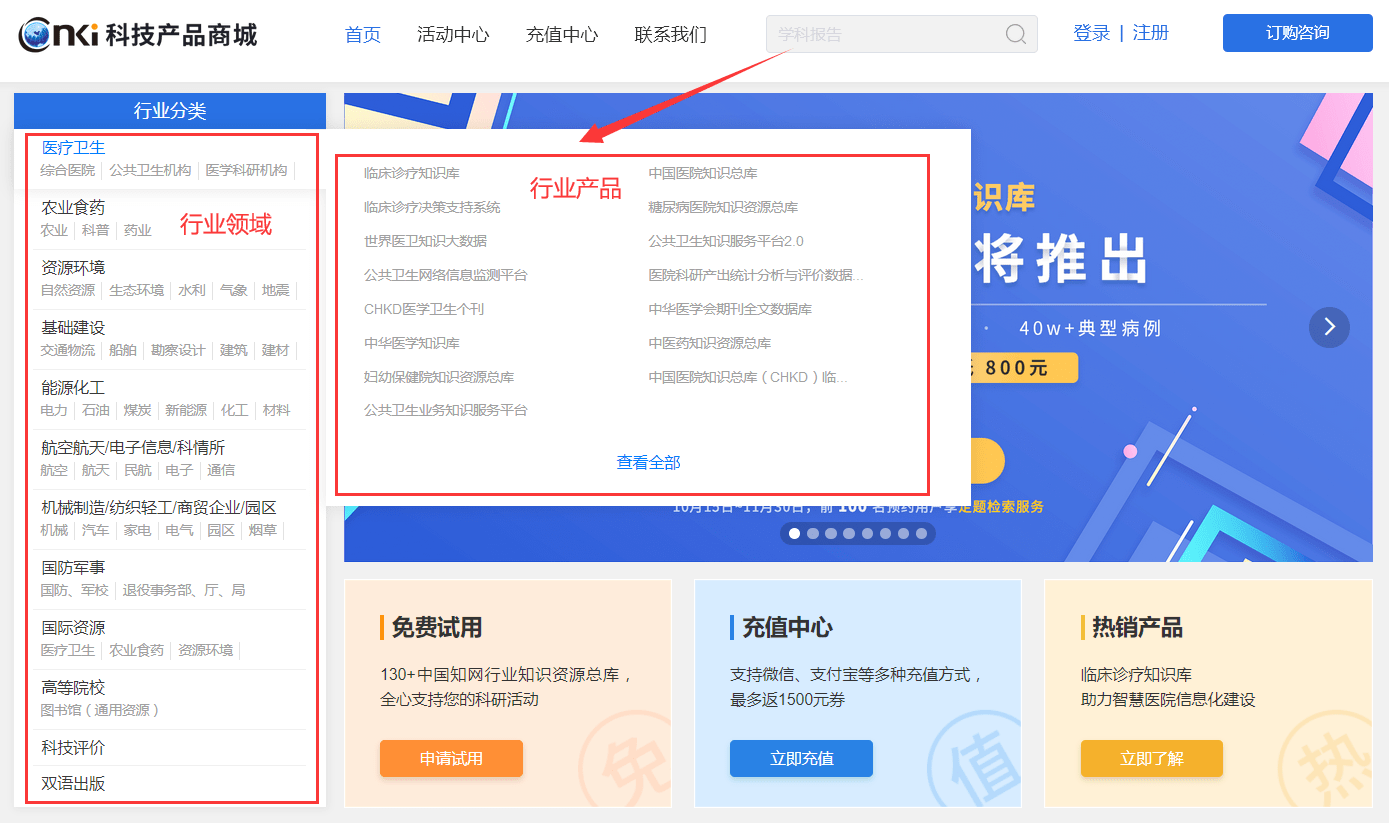Open 中医药知识资源总库 product link

point(710,343)
